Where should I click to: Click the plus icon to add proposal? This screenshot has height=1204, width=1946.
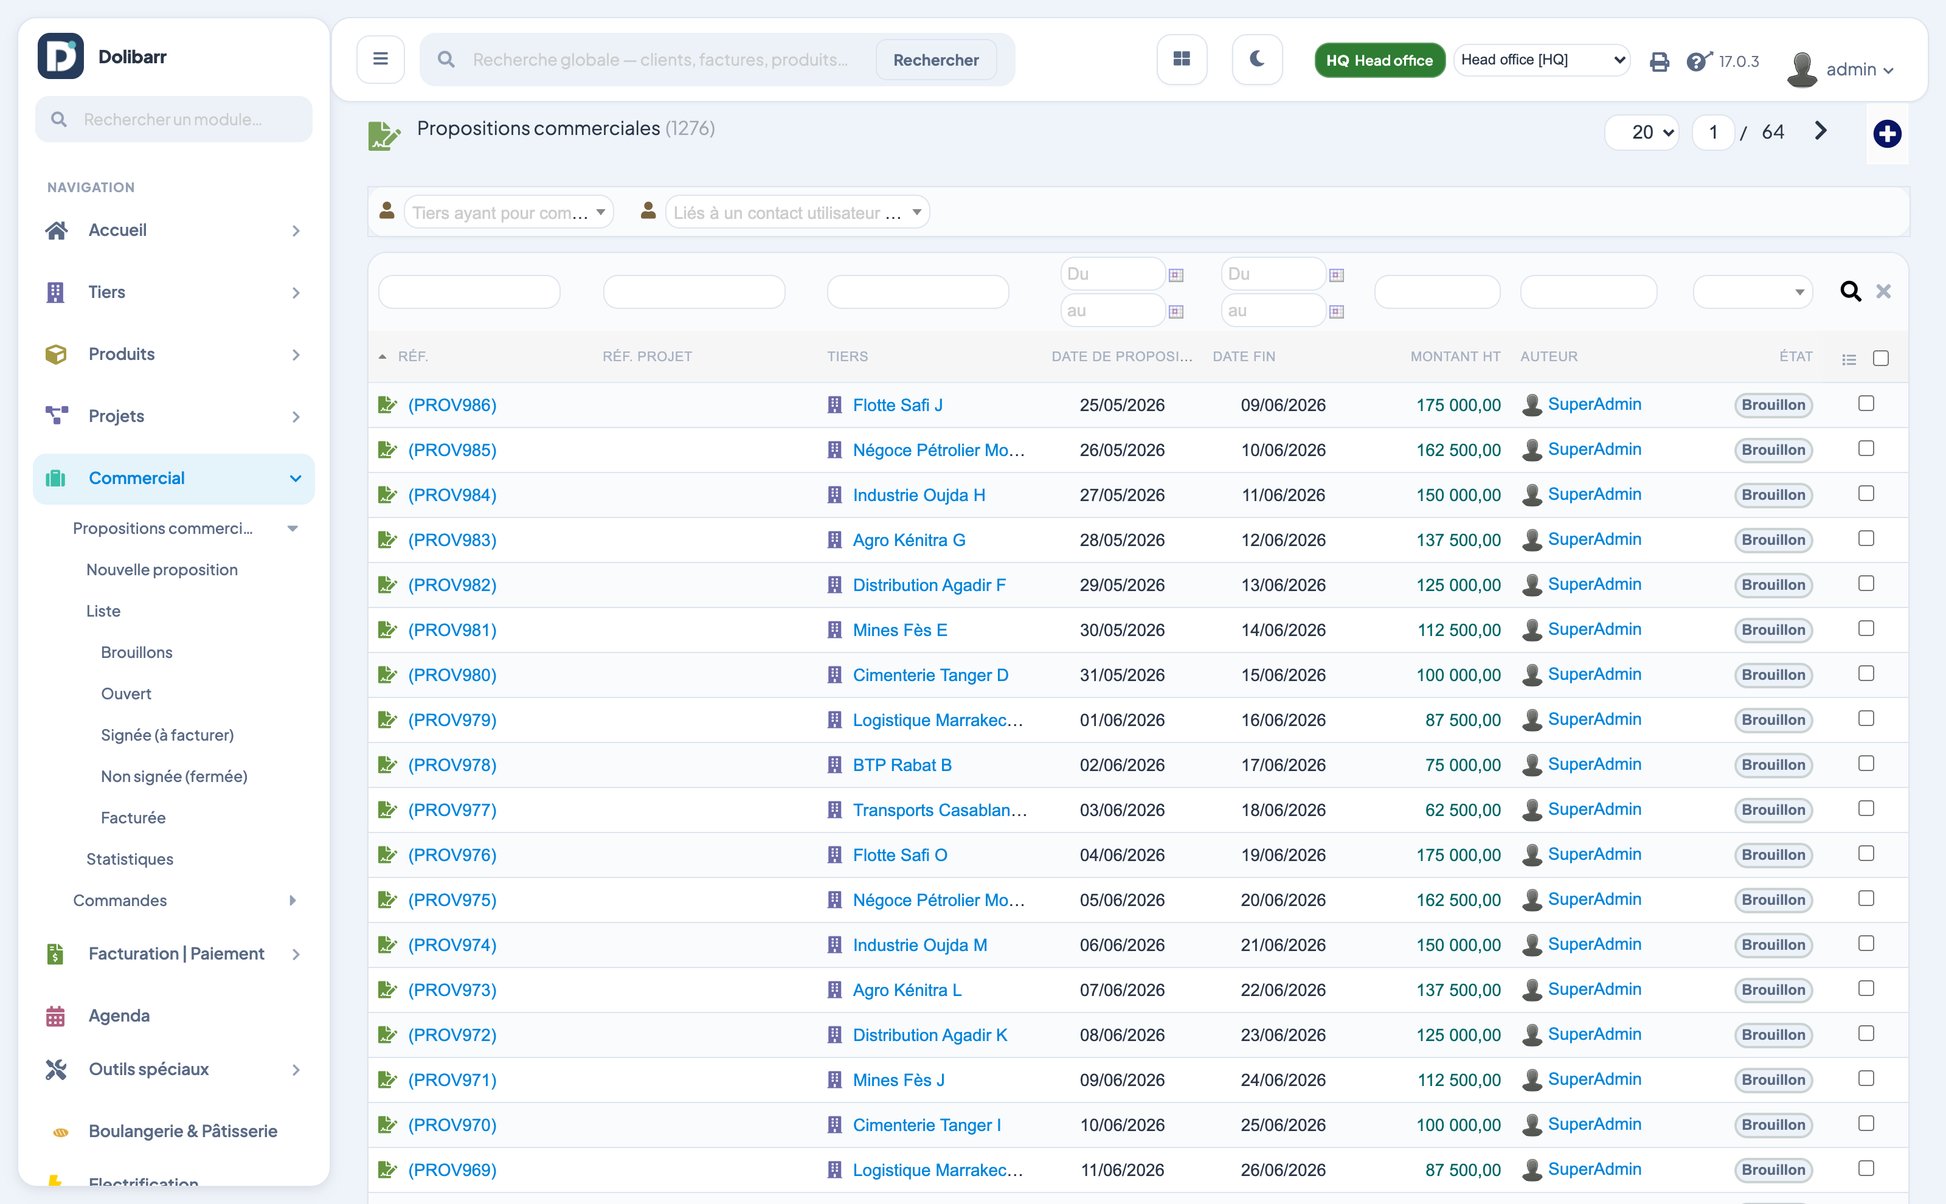[1887, 133]
